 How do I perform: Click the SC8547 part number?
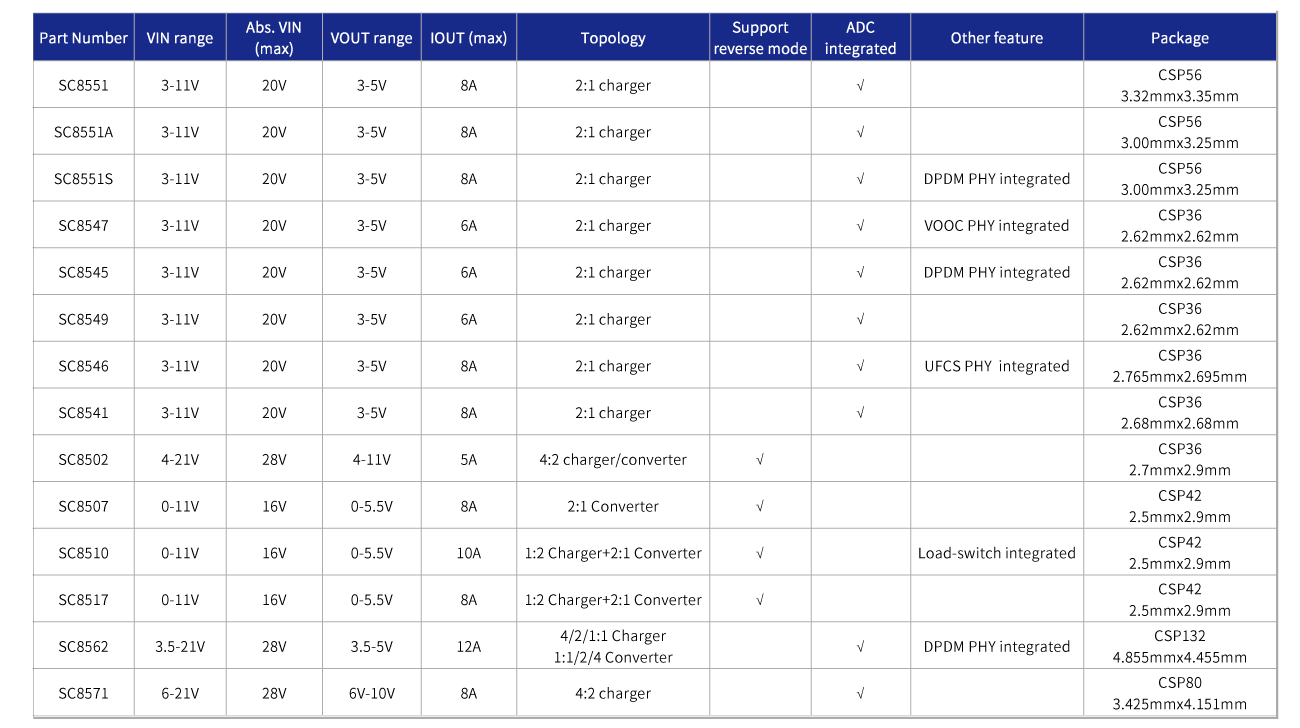(x=83, y=226)
